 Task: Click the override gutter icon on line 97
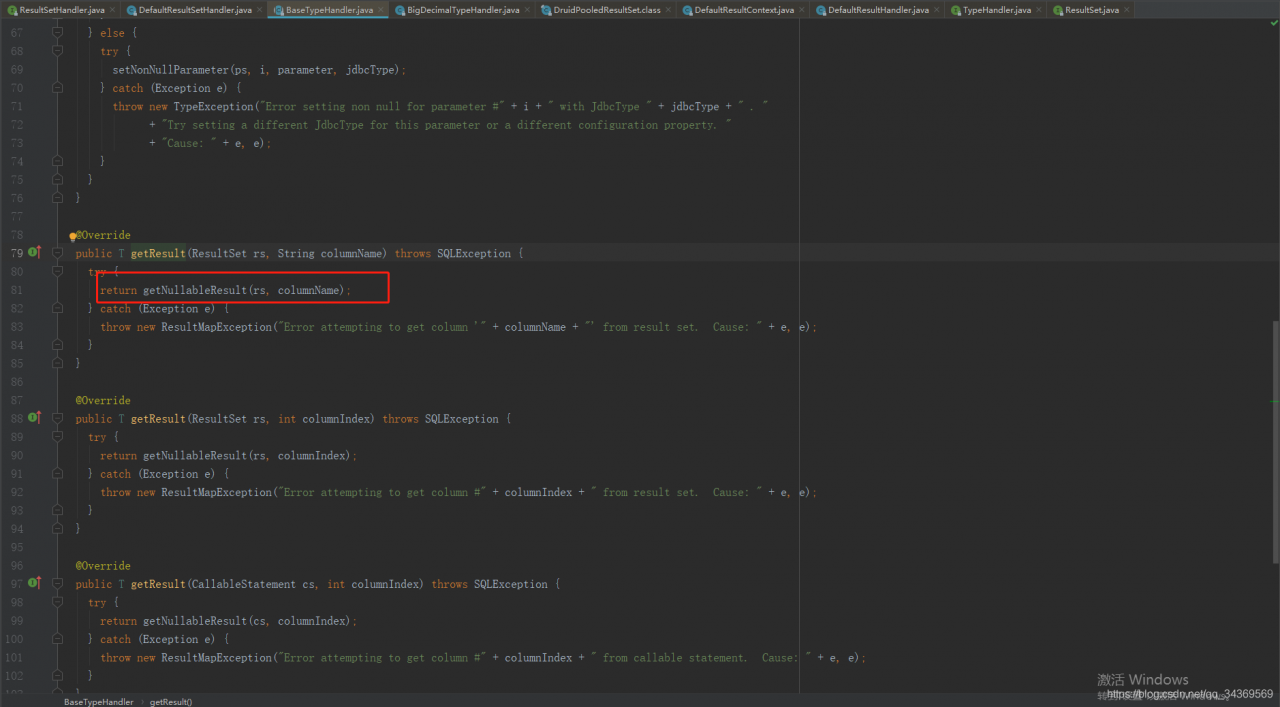click(x=34, y=583)
